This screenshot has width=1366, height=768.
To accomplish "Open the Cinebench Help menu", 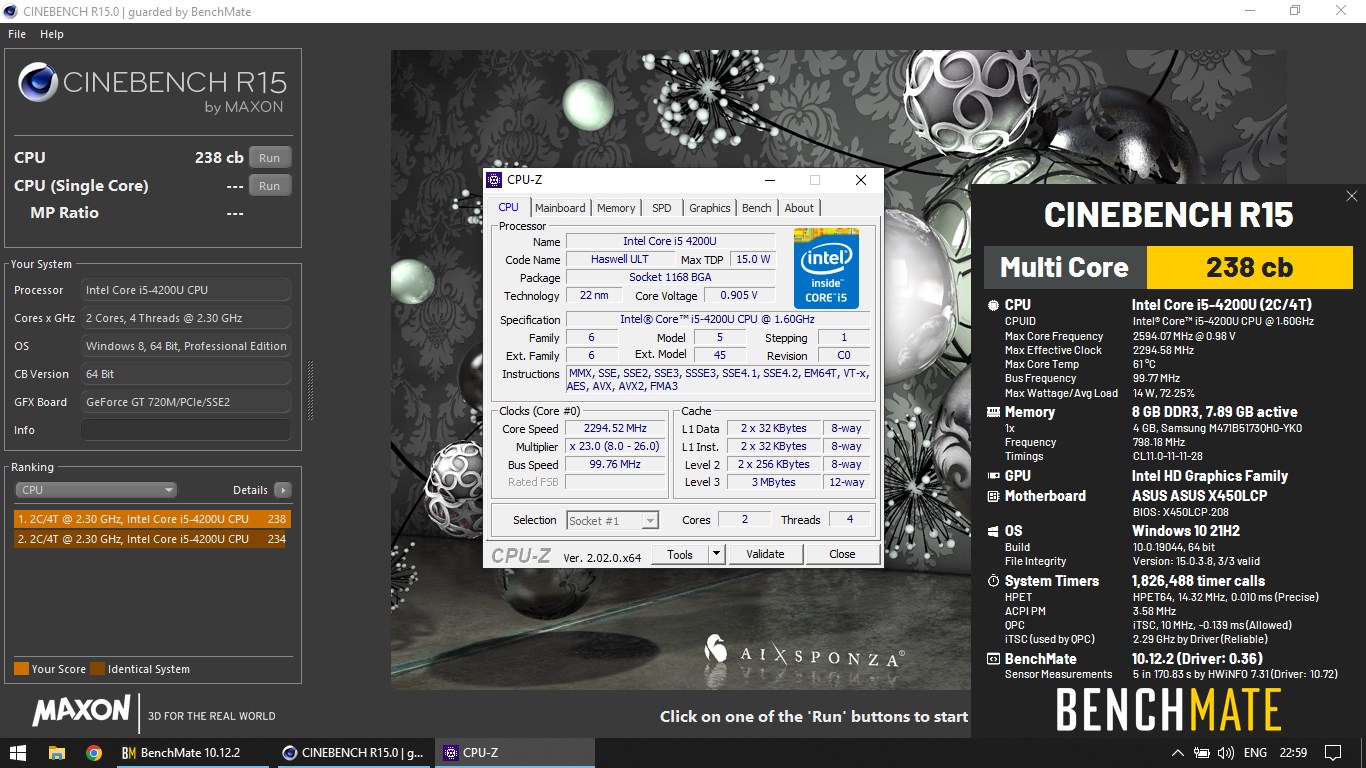I will 52,34.
